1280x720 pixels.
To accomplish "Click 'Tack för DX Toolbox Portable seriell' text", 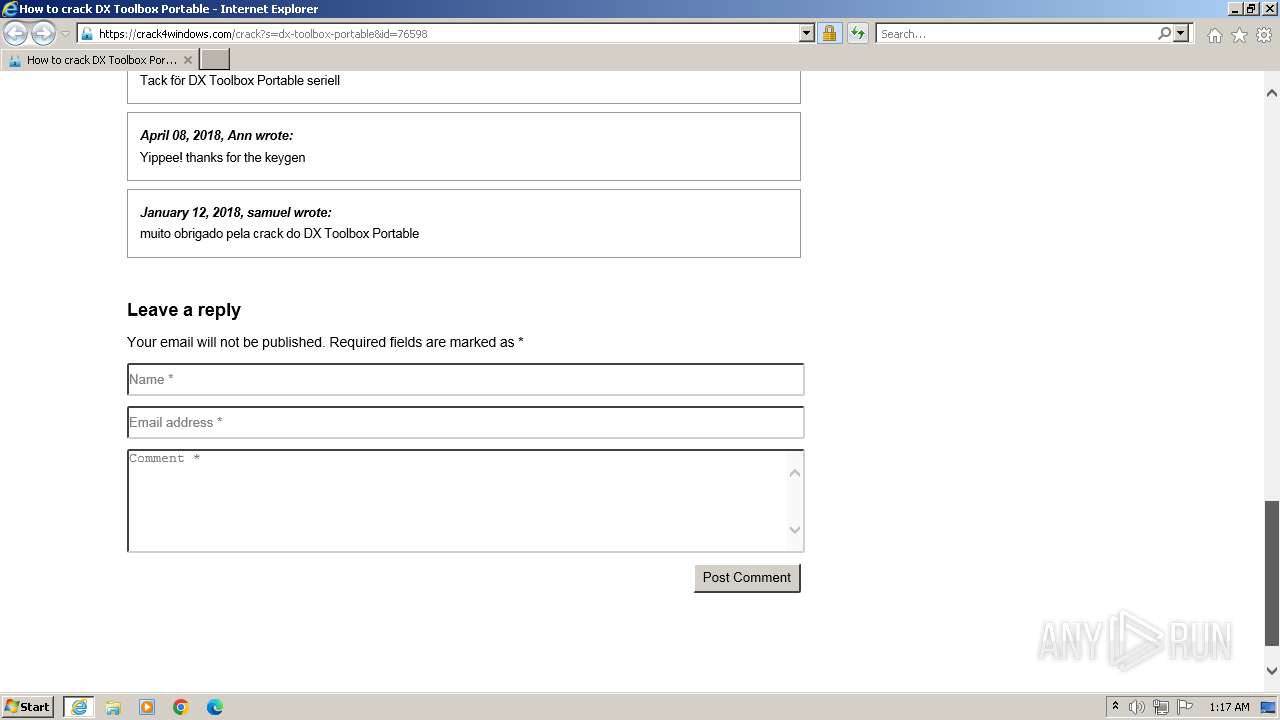I will [240, 80].
